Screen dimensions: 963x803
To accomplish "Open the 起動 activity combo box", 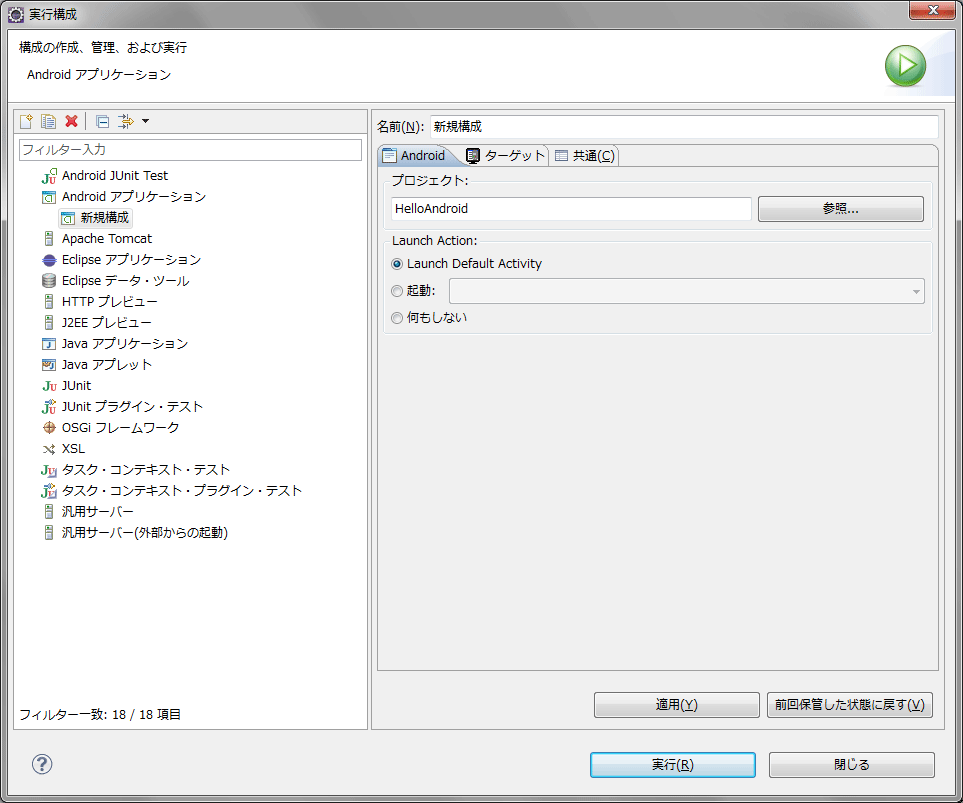I will (x=687, y=291).
